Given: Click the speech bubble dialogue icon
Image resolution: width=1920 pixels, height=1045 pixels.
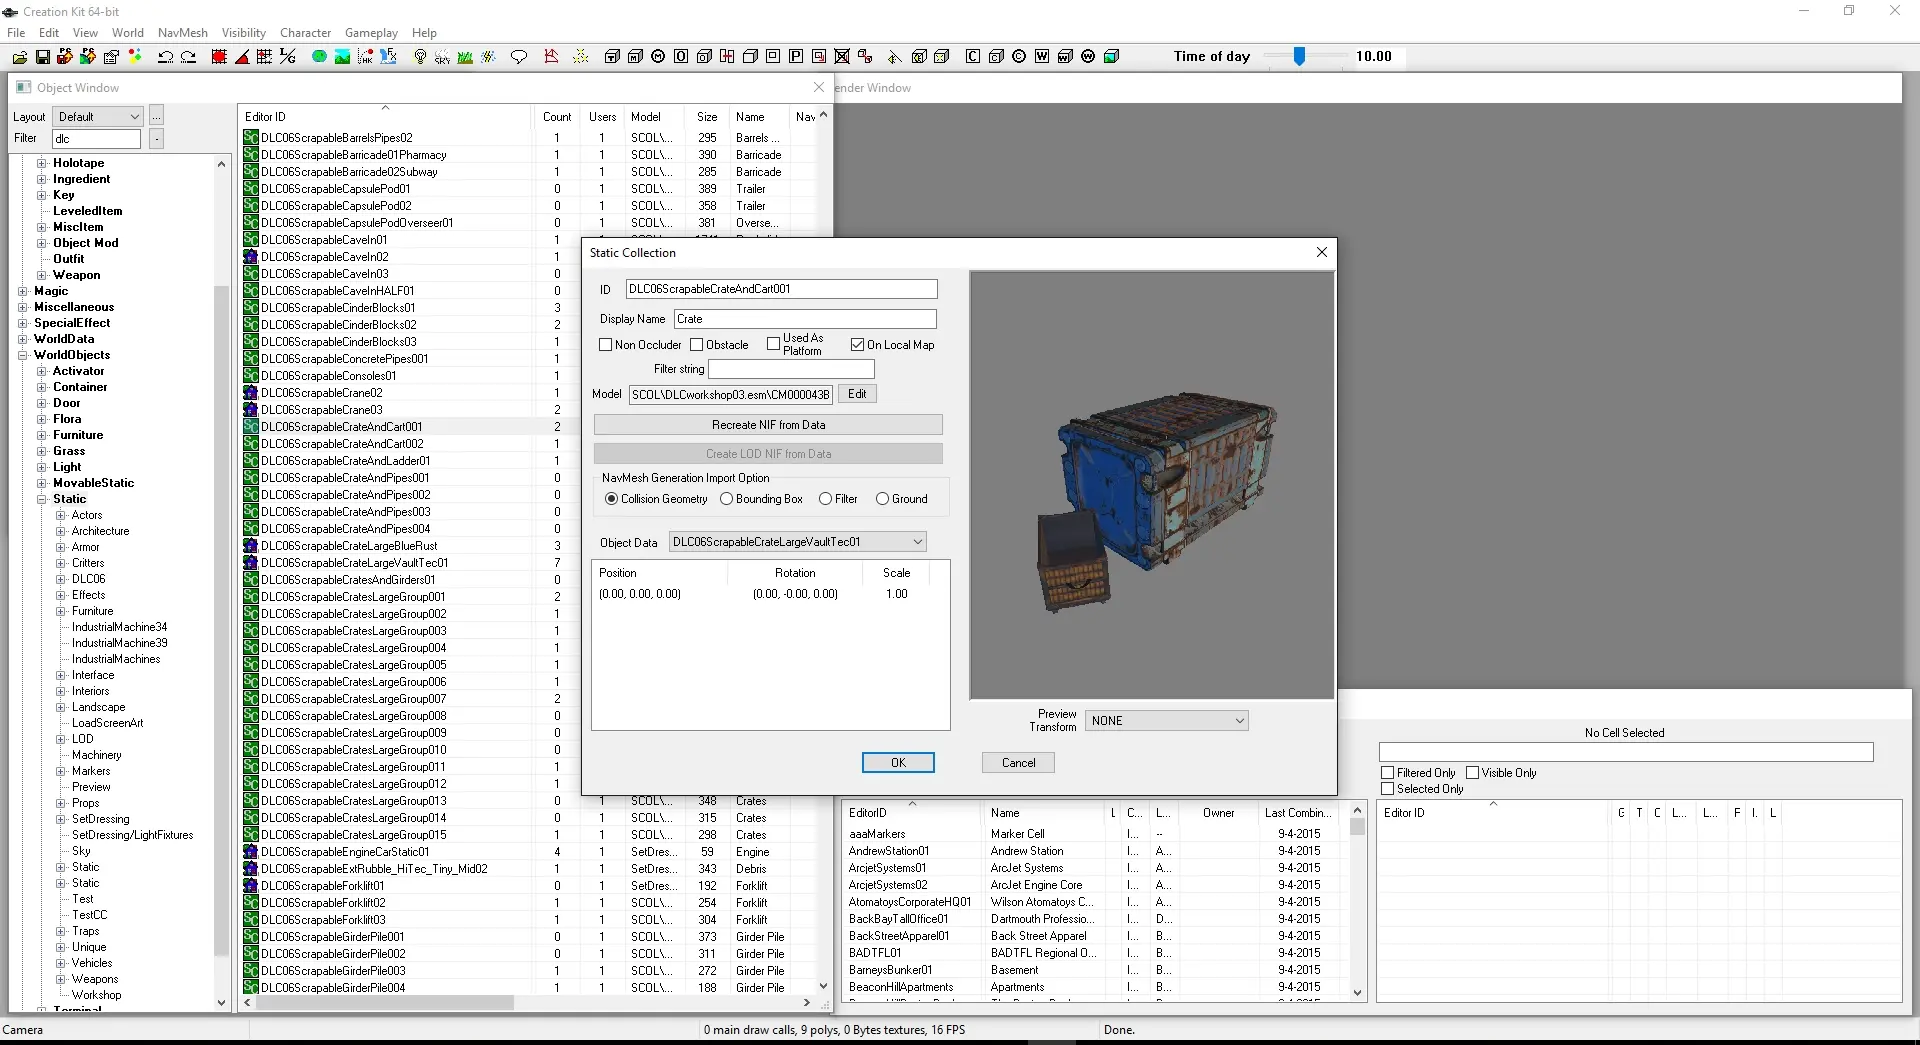Looking at the screenshot, I should click(x=519, y=57).
